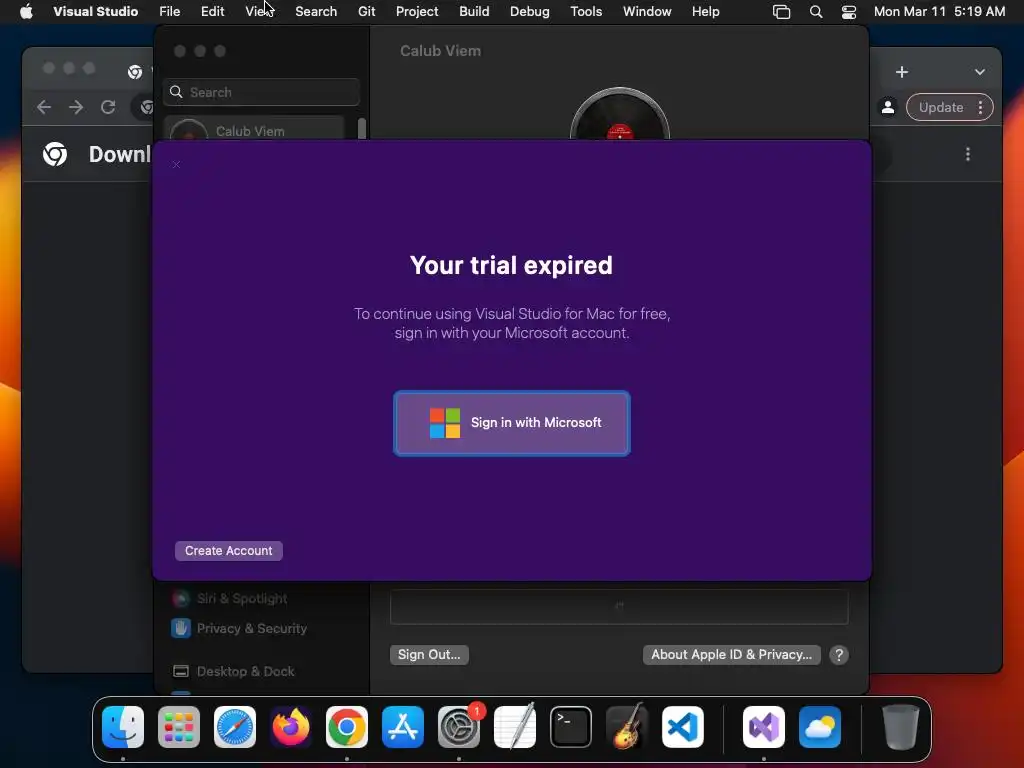Show the date and time panel

(939, 11)
